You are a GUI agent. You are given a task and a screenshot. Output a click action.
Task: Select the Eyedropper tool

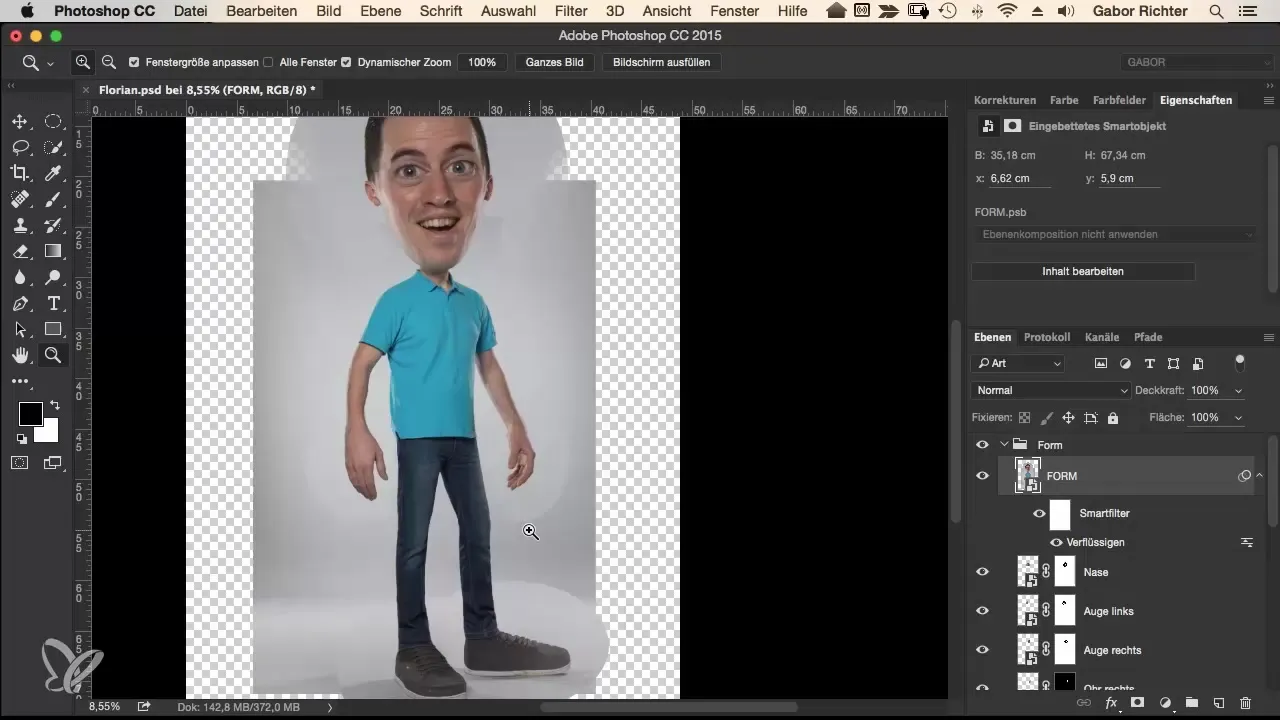(53, 173)
